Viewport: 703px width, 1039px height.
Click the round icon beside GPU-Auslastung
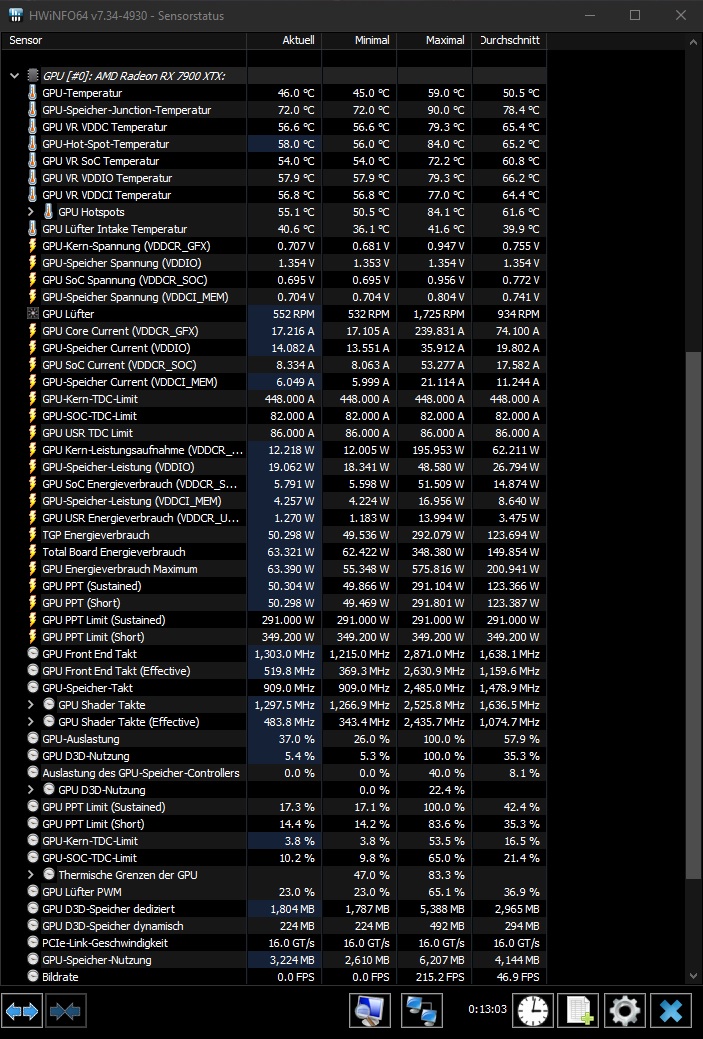(x=32, y=738)
